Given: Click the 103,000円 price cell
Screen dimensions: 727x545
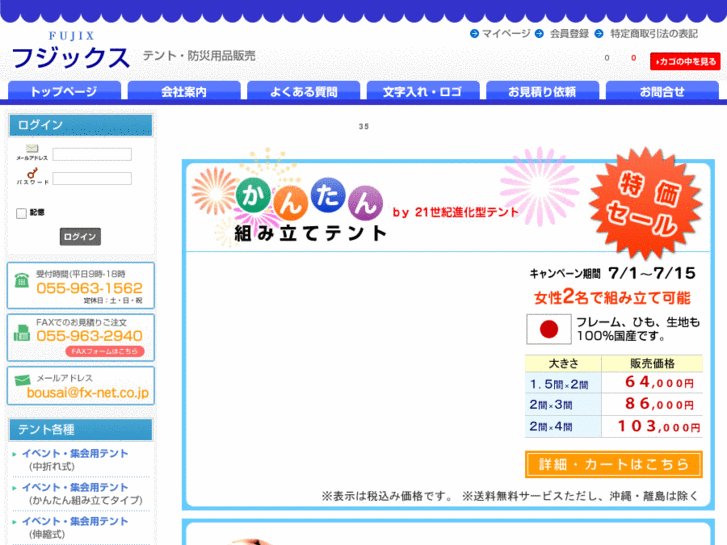Looking at the screenshot, I should pyautogui.click(x=652, y=426).
